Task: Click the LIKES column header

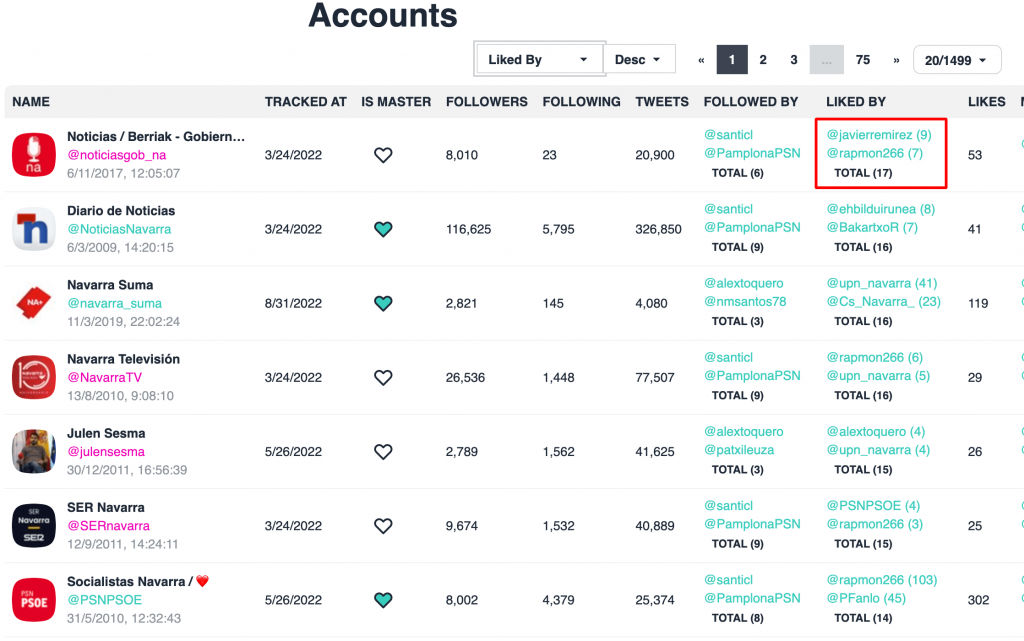Action: point(986,102)
